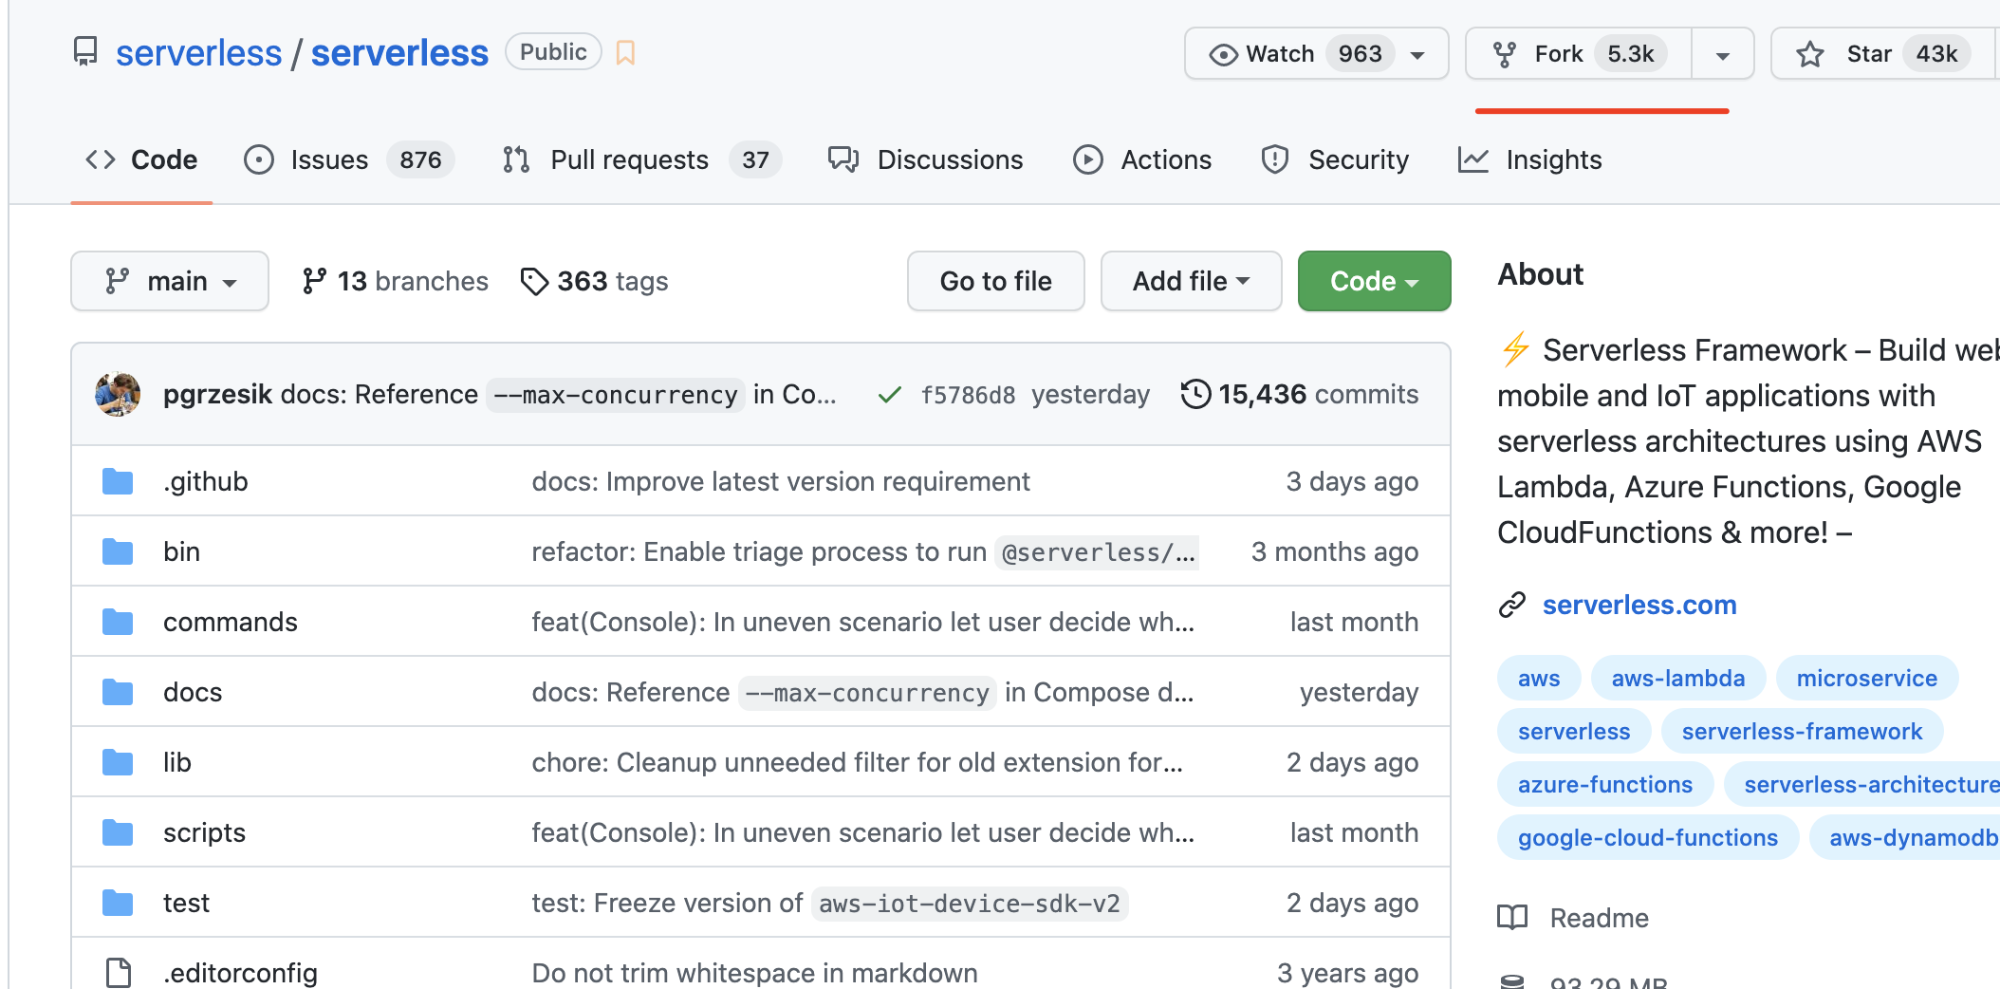
Task: Click the star icon on Star button
Action: click(1810, 54)
